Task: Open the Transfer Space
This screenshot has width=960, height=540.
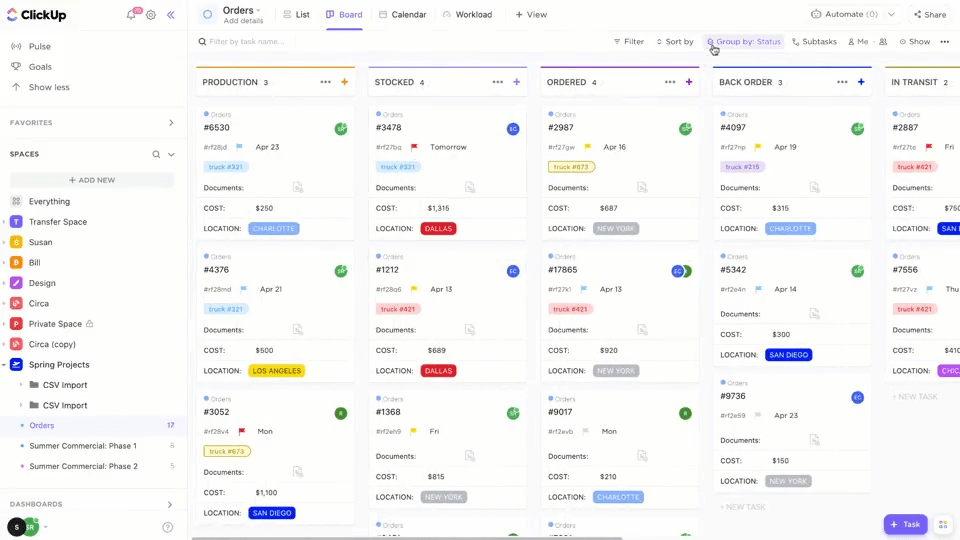Action: coord(58,222)
